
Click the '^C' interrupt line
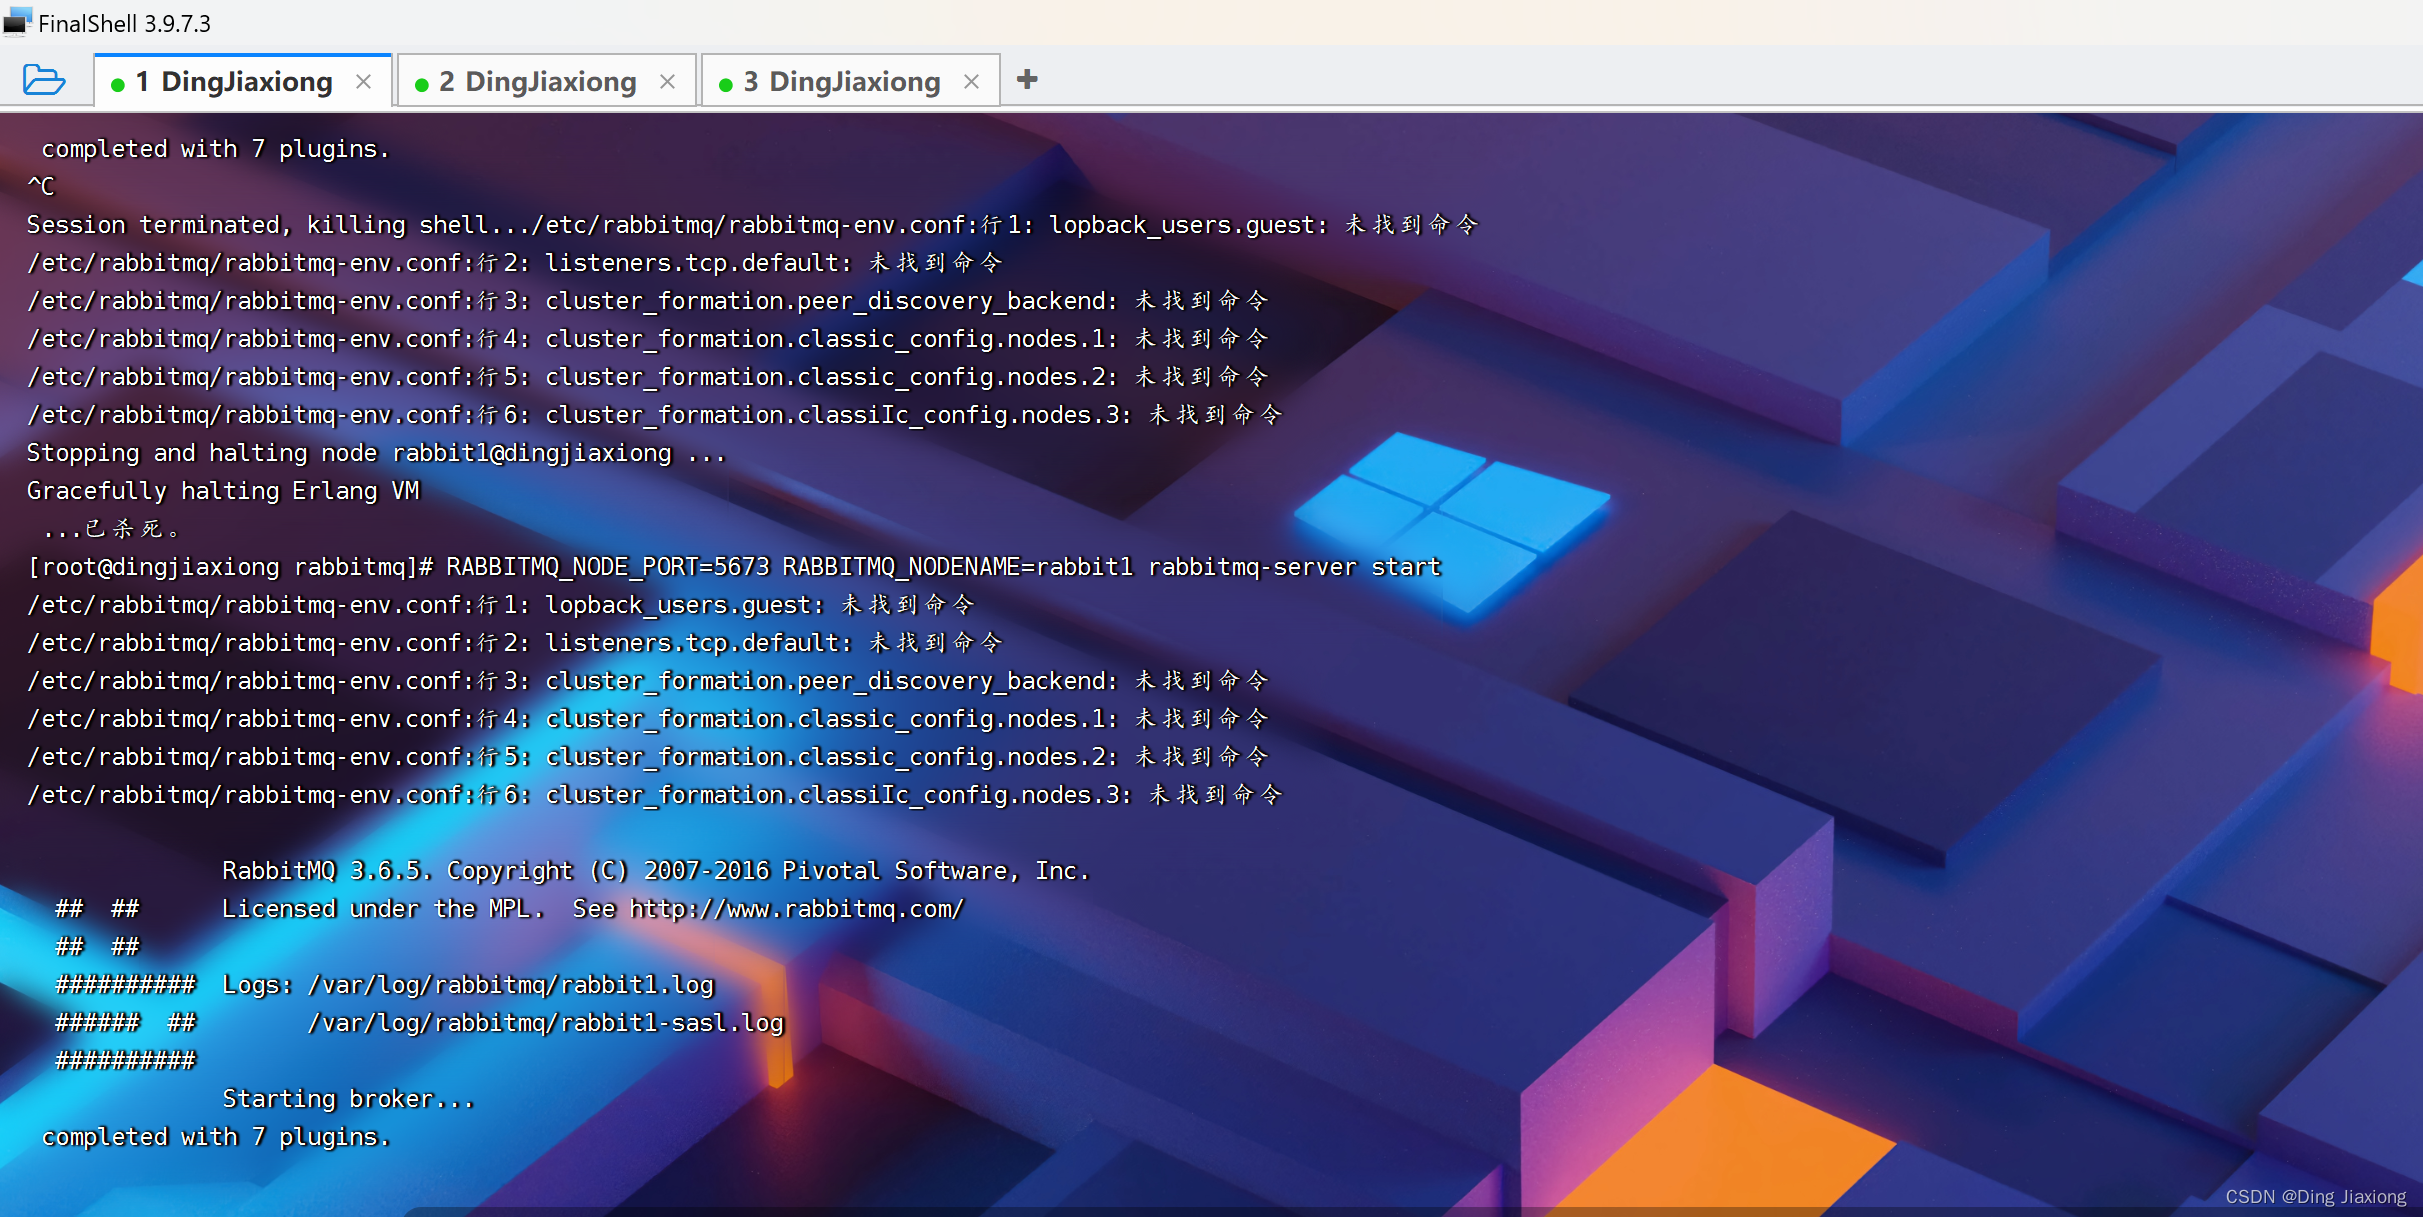41,187
